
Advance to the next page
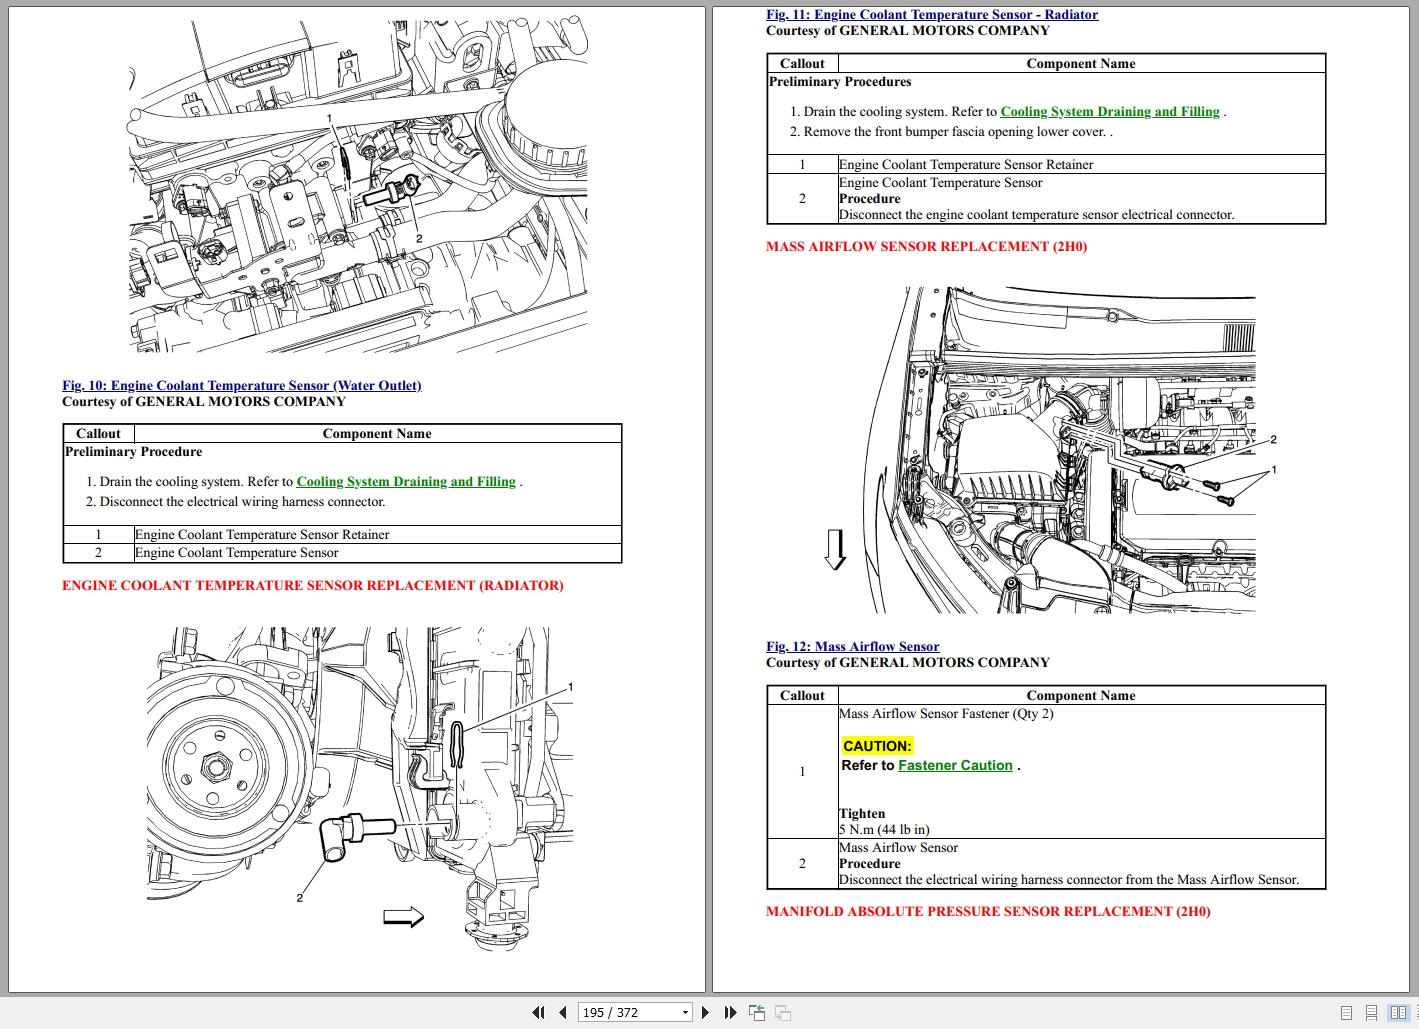(705, 1012)
